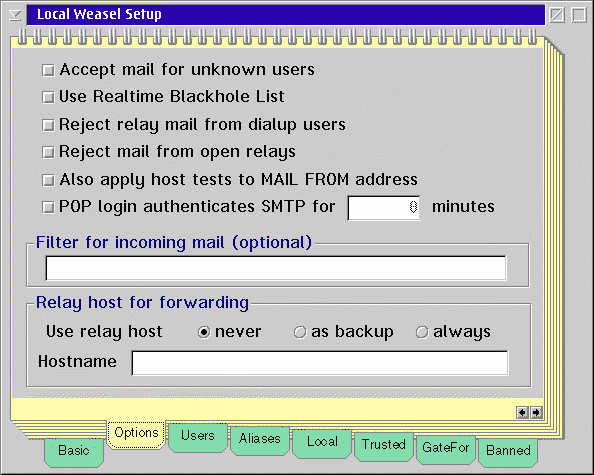594x475 pixels.
Task: Click the incoming mail filter text field
Action: coord(276,268)
